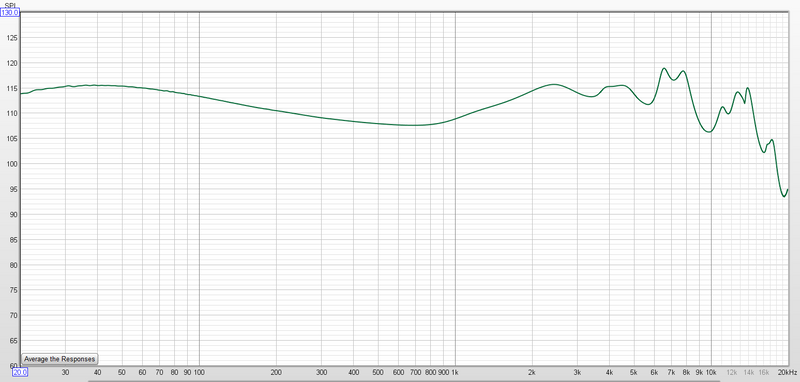Click the 5k frequency axis label
Viewport: 800px width, 382px height.
click(x=634, y=372)
